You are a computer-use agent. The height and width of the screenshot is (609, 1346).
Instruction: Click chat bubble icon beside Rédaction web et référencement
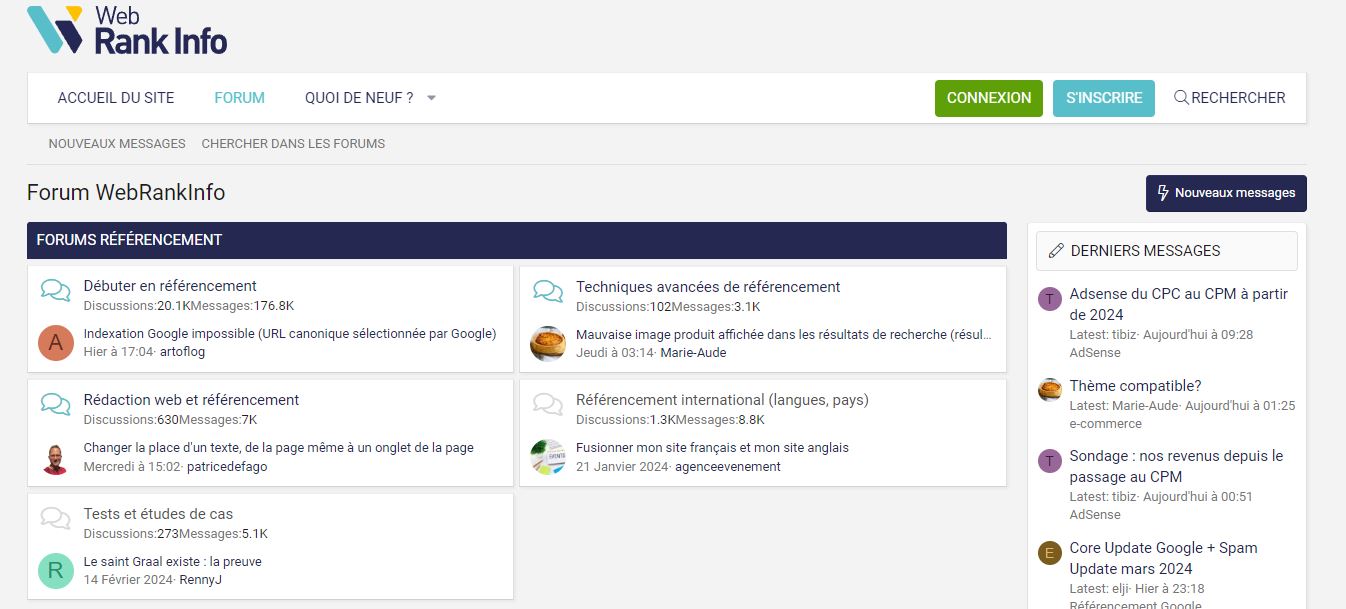click(x=56, y=404)
